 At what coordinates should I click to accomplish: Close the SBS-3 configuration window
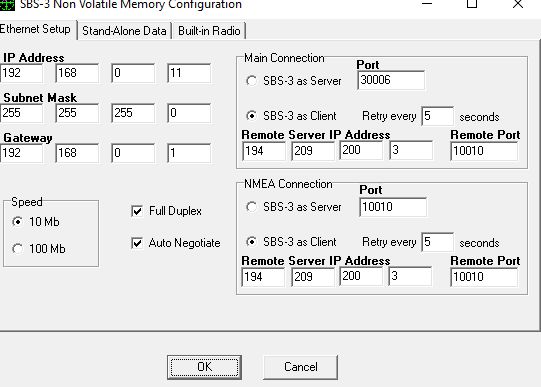click(518, 4)
